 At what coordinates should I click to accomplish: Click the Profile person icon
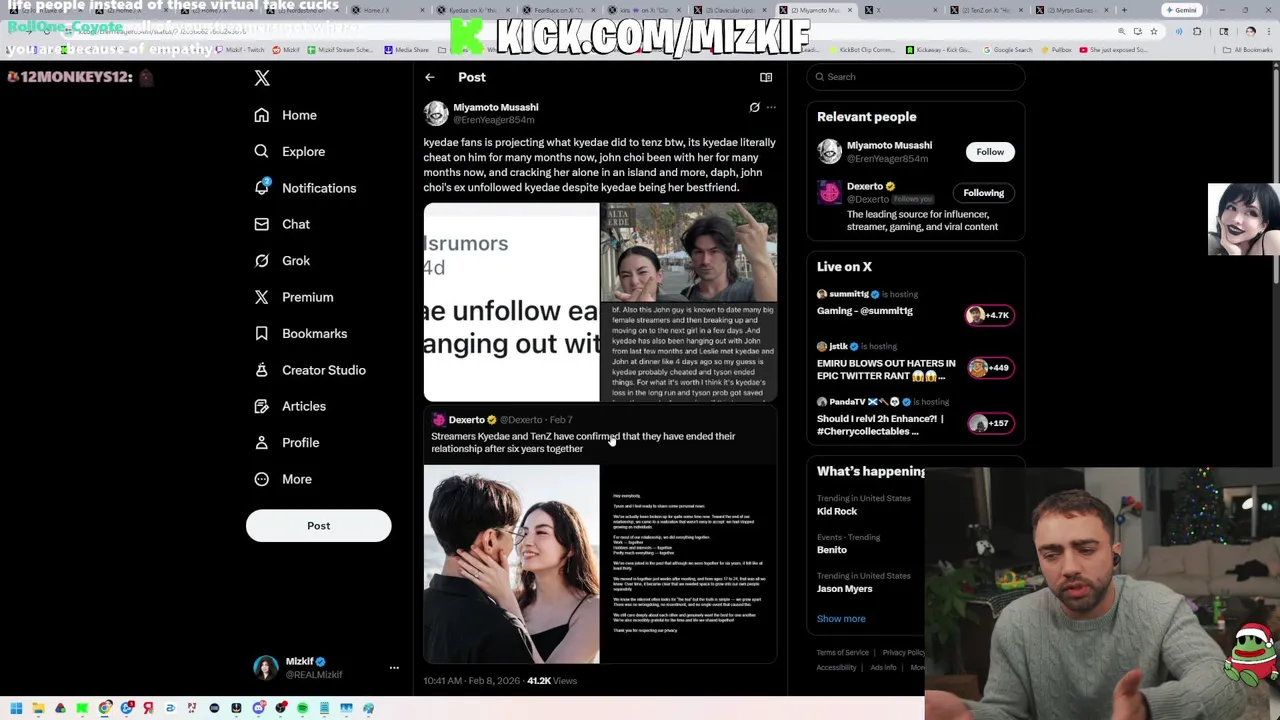click(x=262, y=442)
